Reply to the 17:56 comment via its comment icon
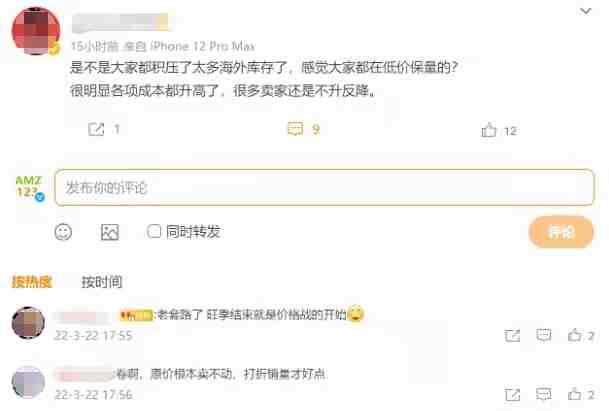 click(543, 395)
